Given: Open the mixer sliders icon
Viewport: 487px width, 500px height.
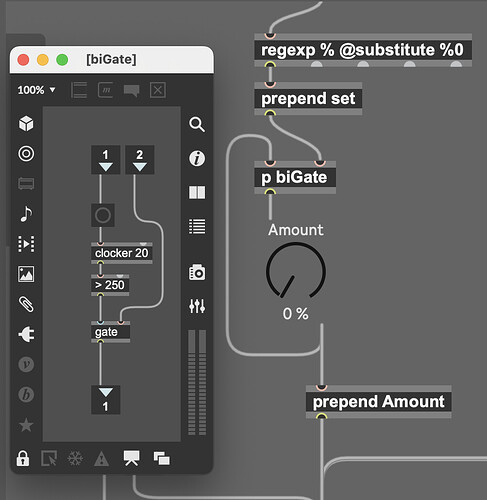Looking at the screenshot, I should pos(197,306).
